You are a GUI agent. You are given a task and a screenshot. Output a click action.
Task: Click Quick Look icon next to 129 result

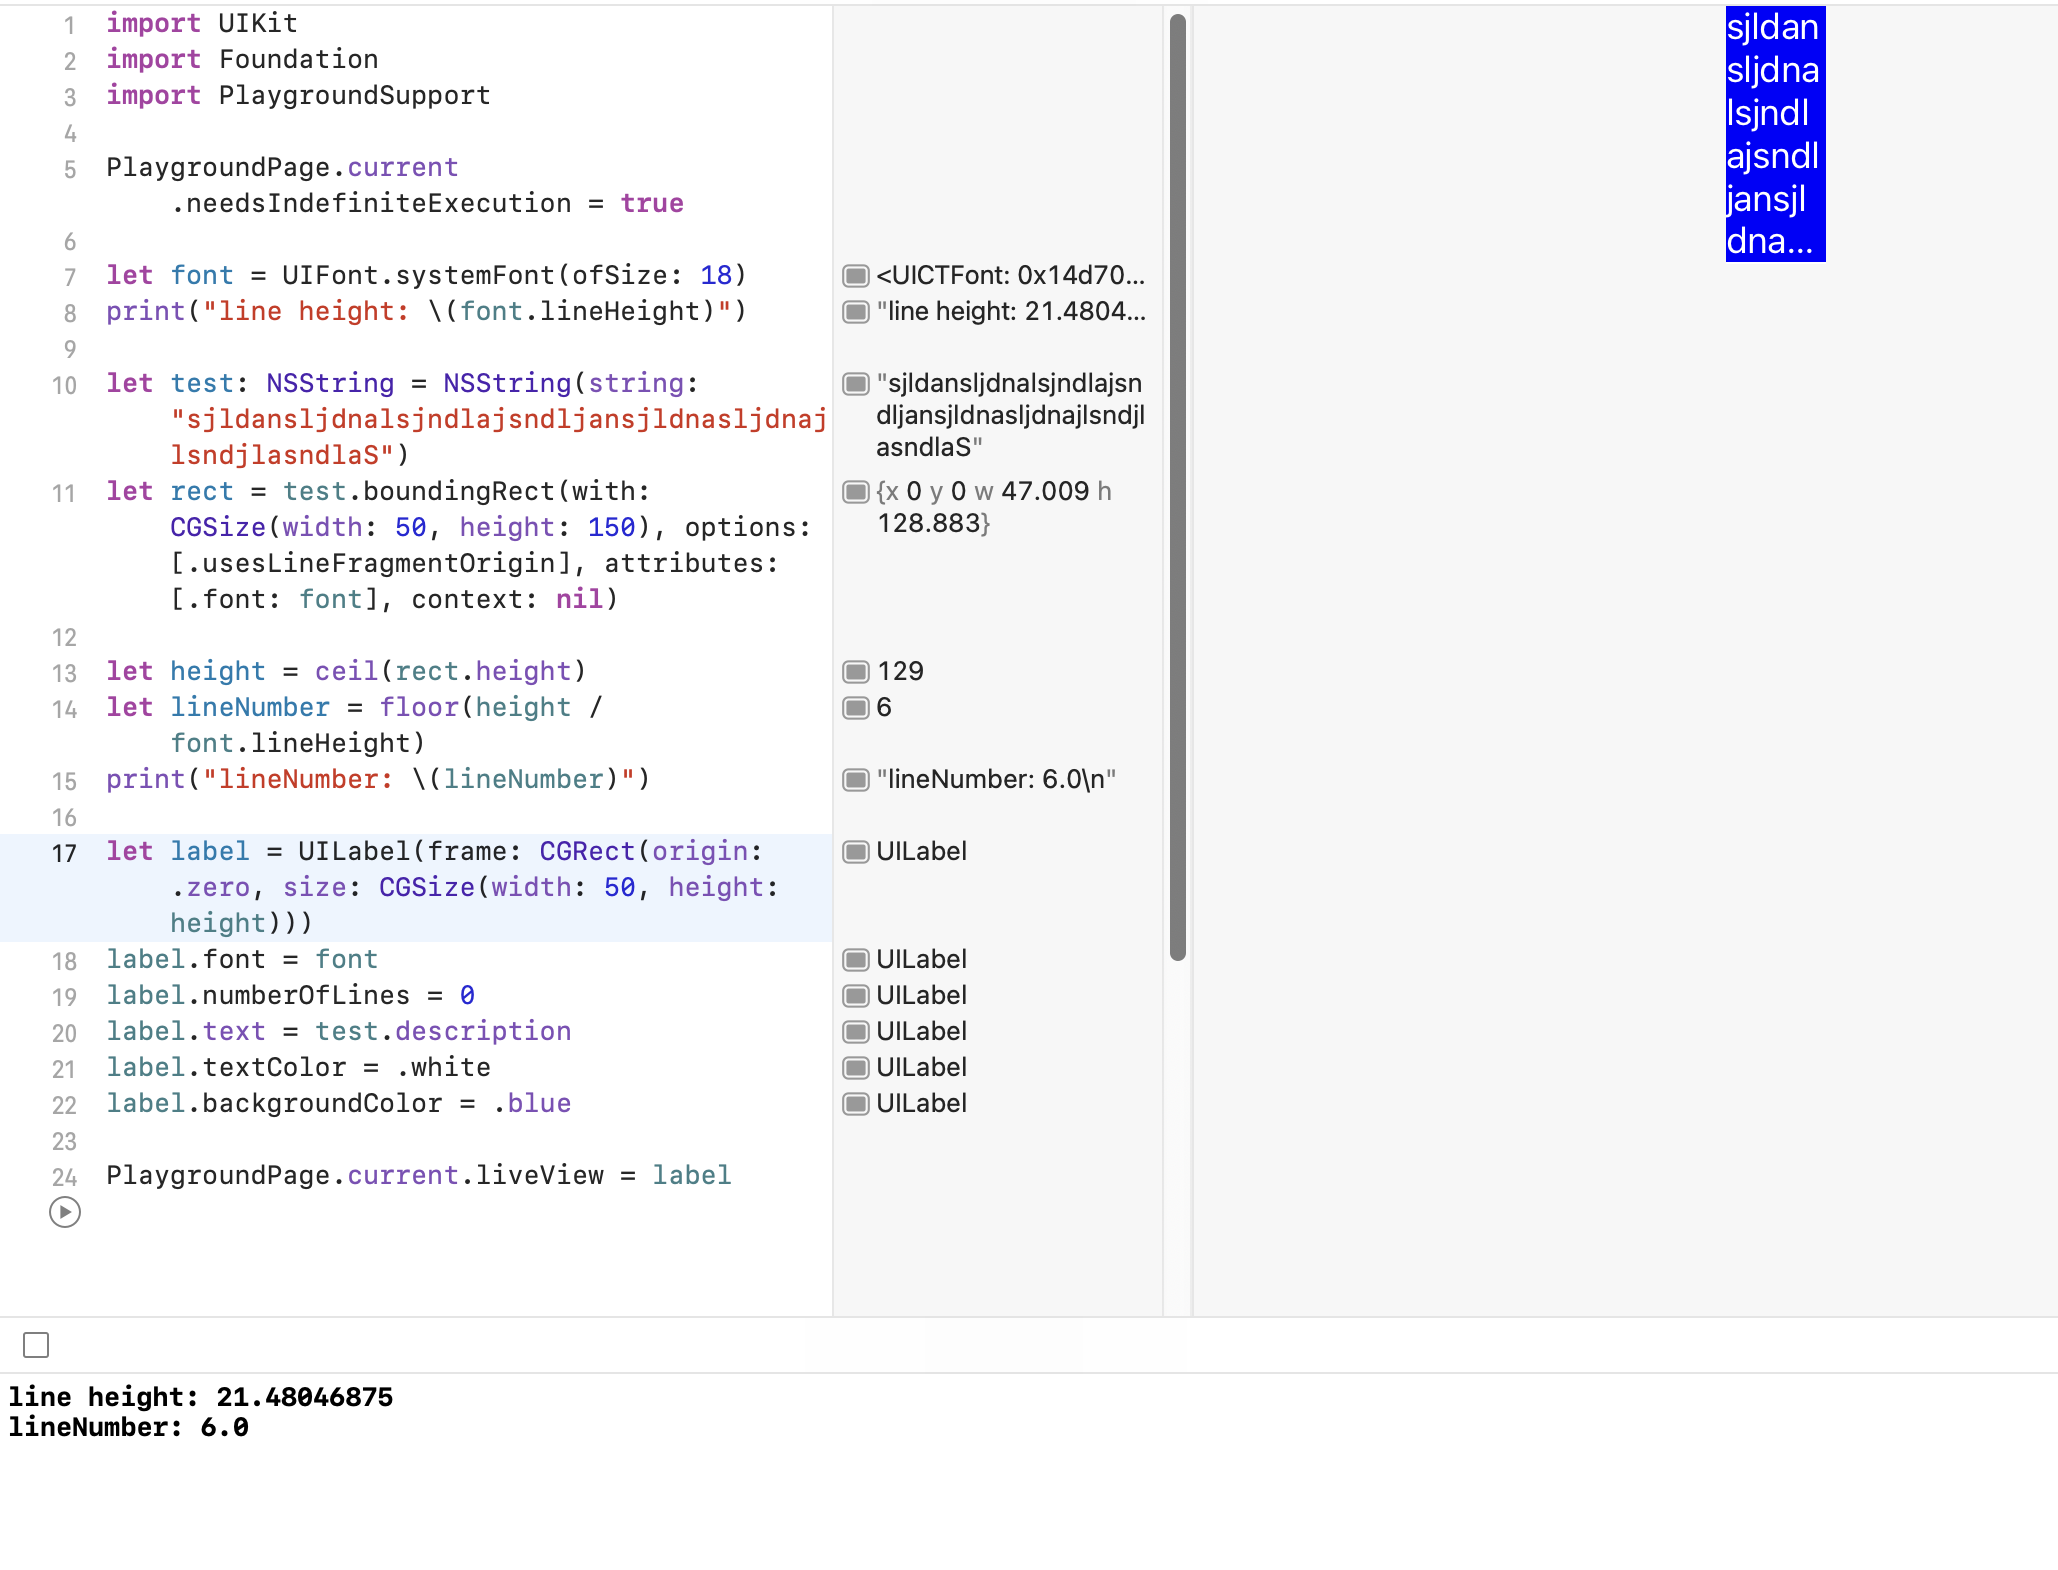[x=855, y=671]
